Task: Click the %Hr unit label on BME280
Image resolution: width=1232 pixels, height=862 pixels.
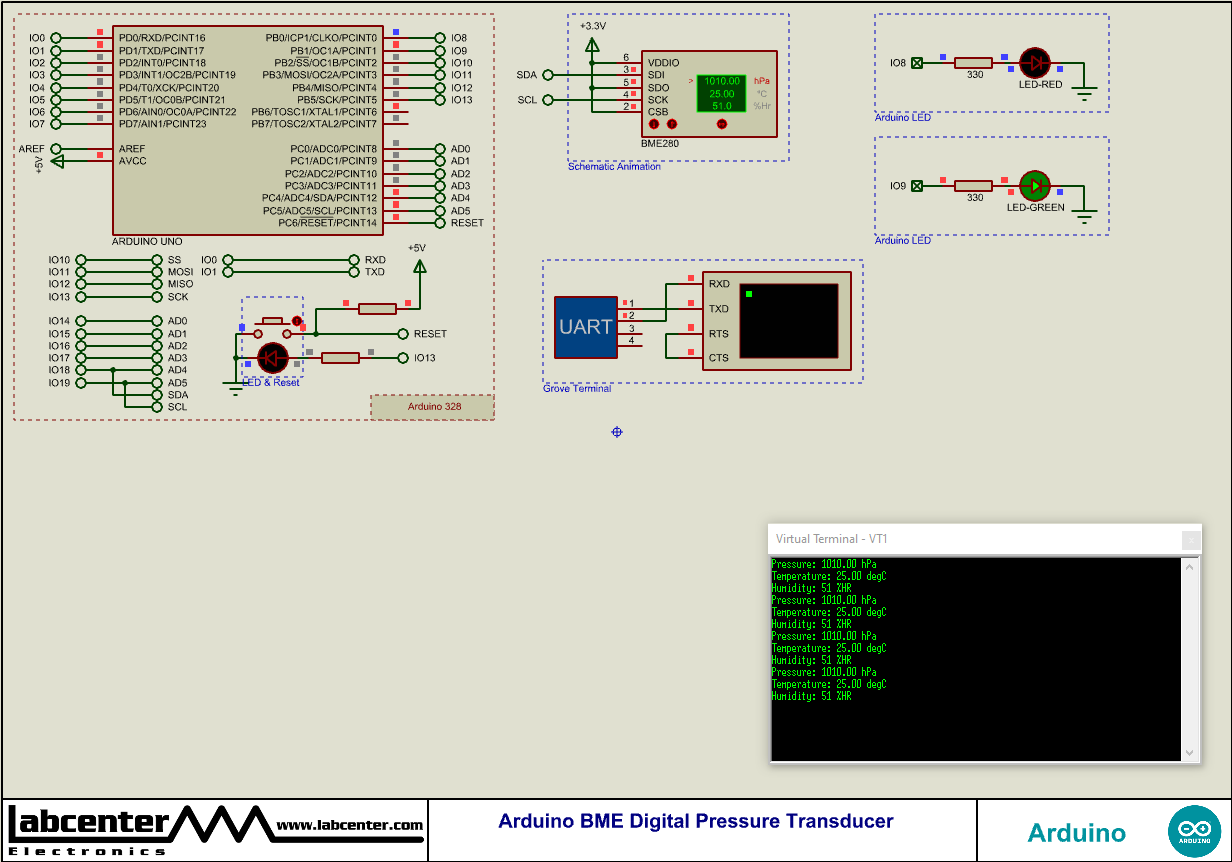Action: tap(762, 106)
